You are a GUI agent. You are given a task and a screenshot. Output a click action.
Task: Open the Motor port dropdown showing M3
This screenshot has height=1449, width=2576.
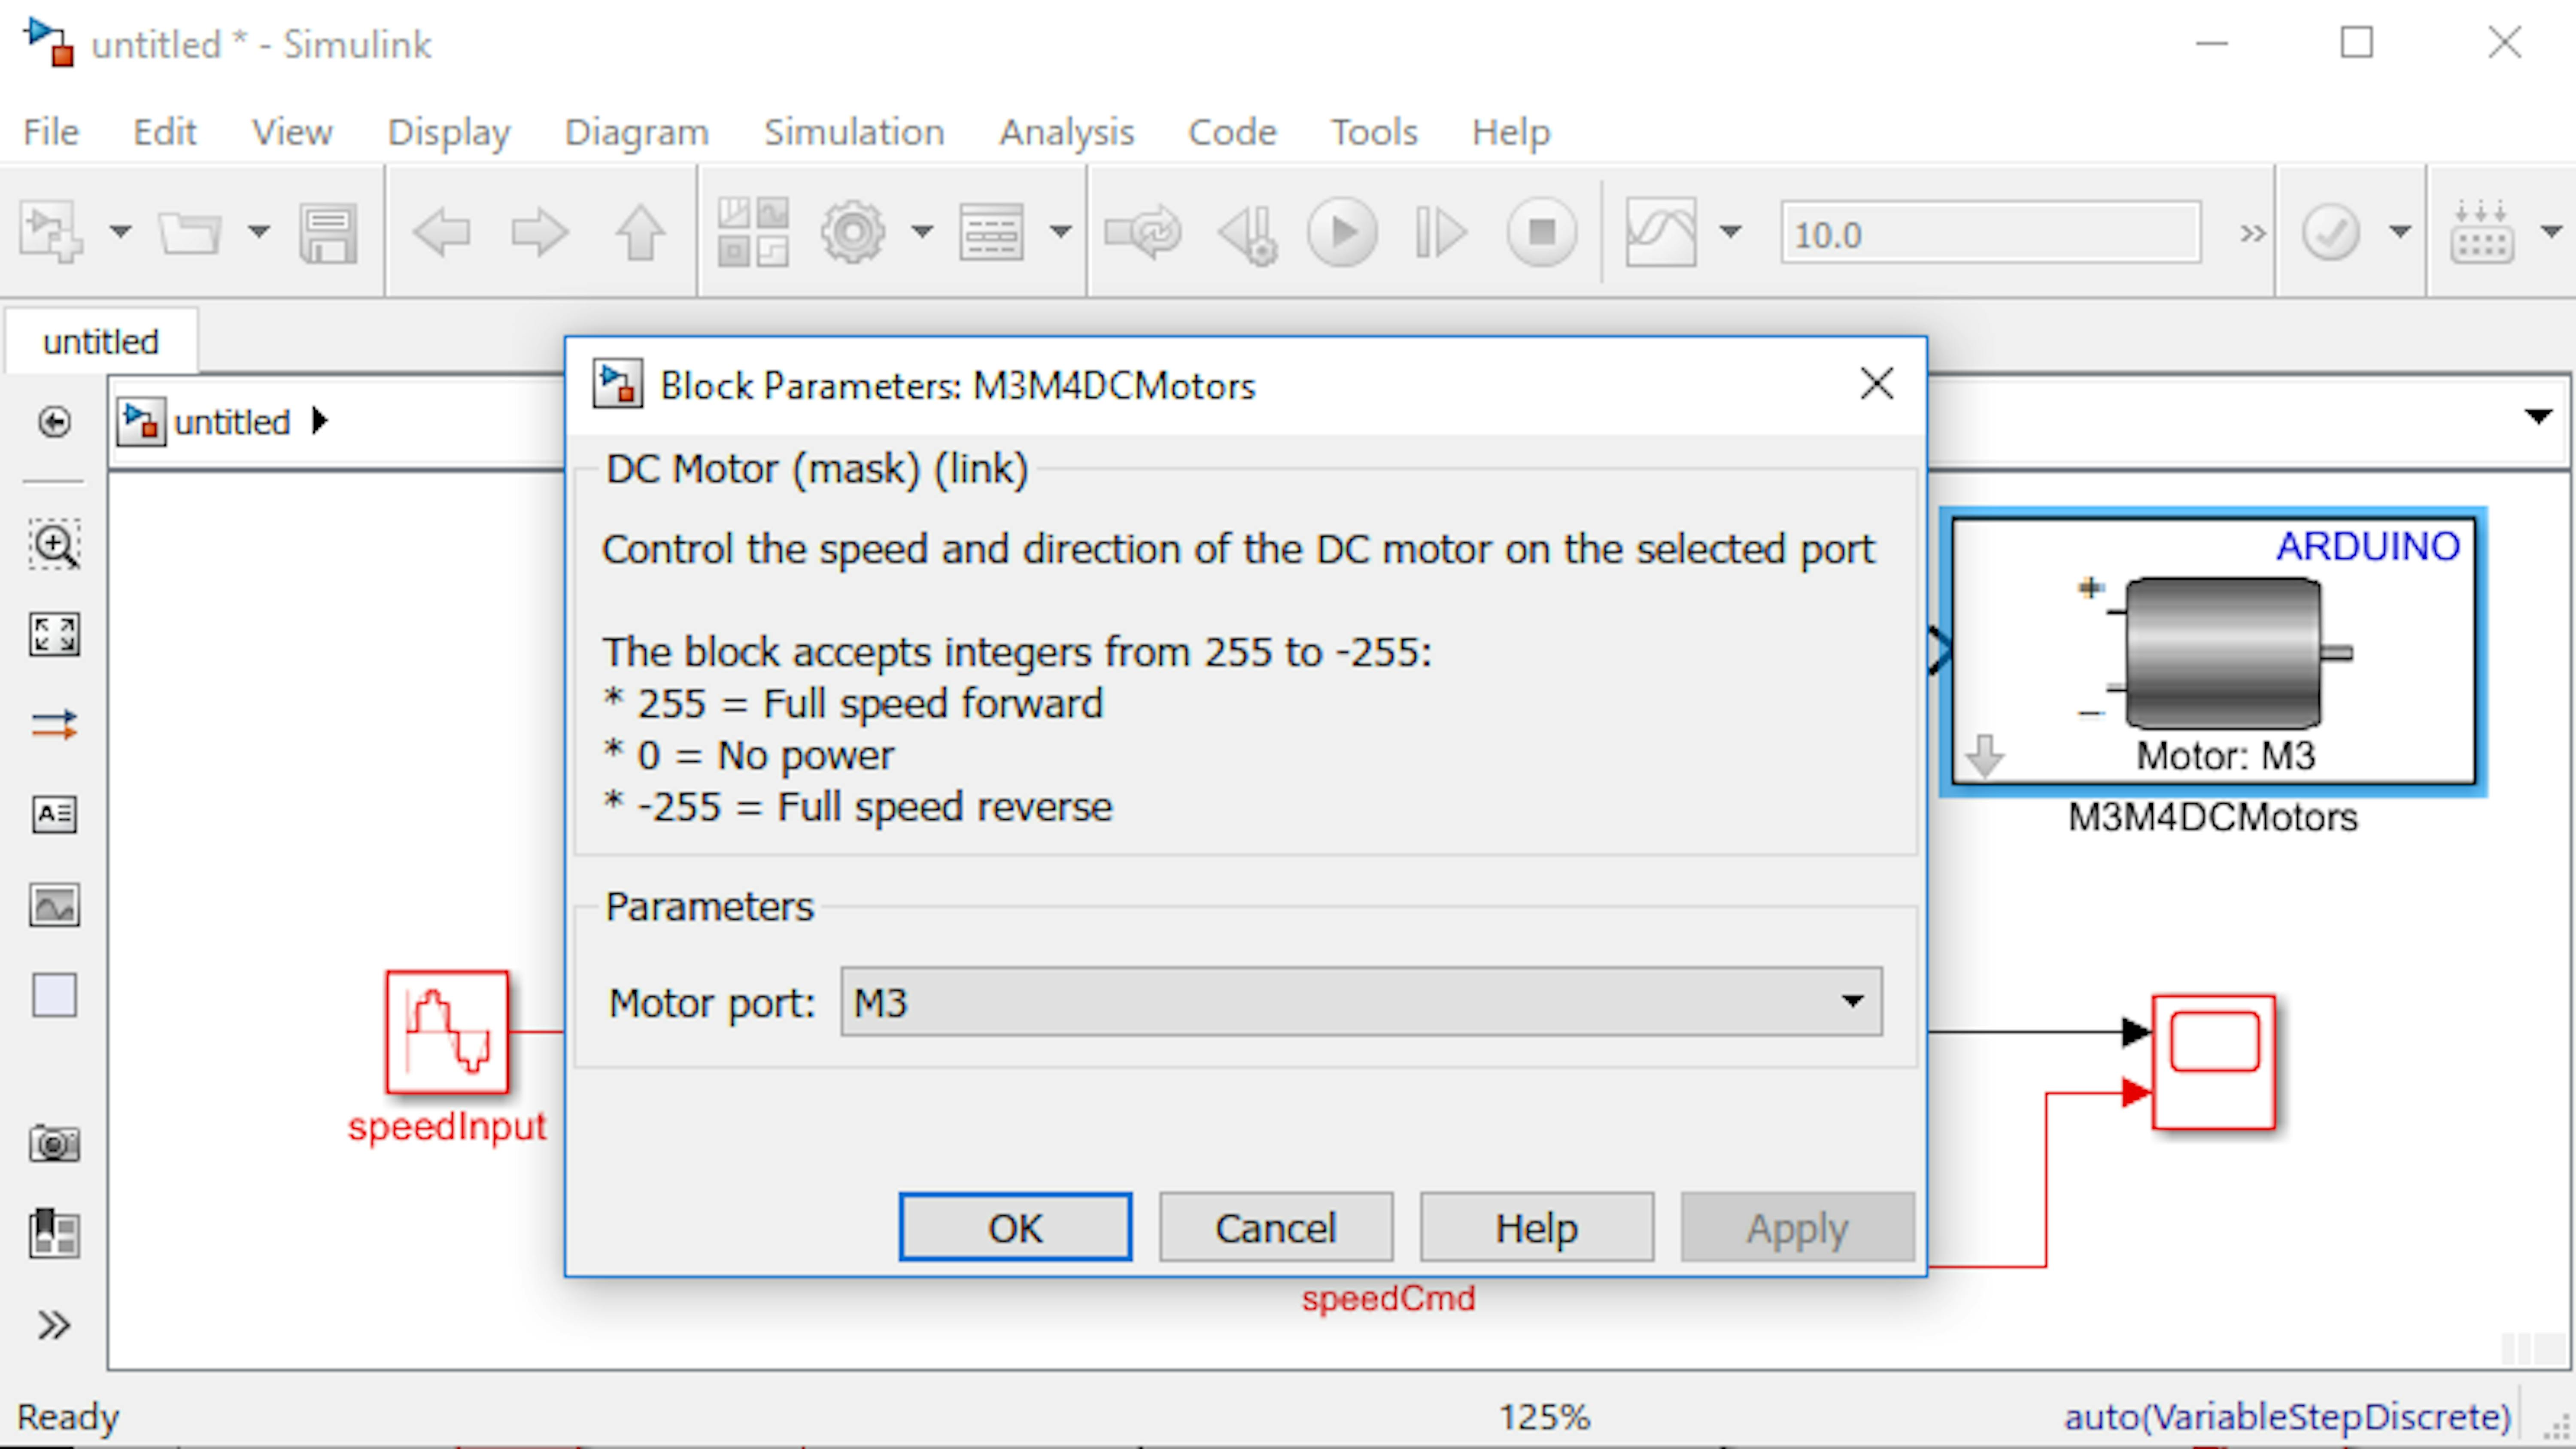coord(1361,1002)
